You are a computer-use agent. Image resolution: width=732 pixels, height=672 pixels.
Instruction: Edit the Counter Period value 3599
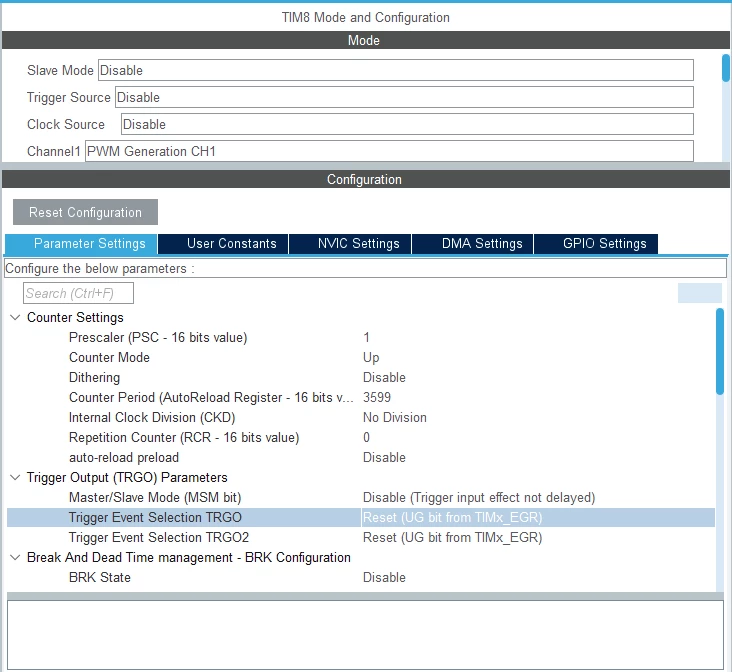pyautogui.click(x=538, y=397)
